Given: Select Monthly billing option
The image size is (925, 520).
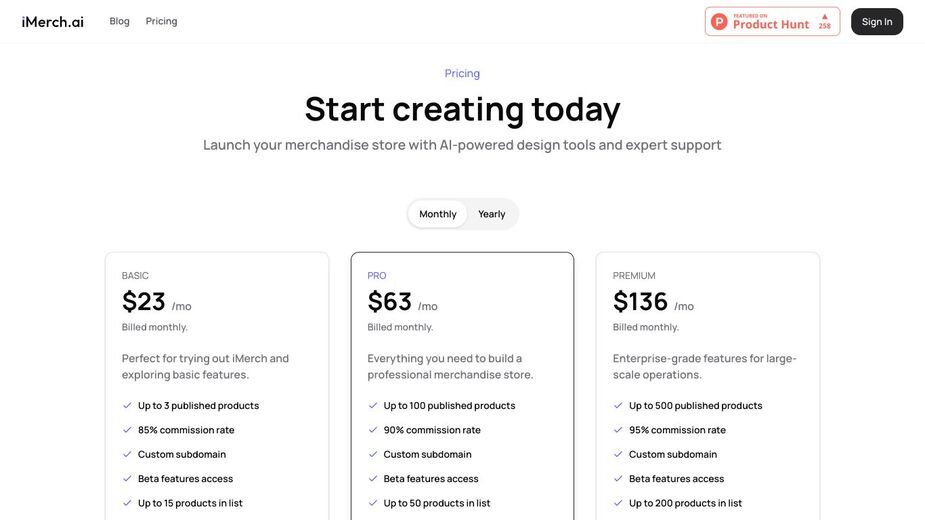Looking at the screenshot, I should 438,214.
